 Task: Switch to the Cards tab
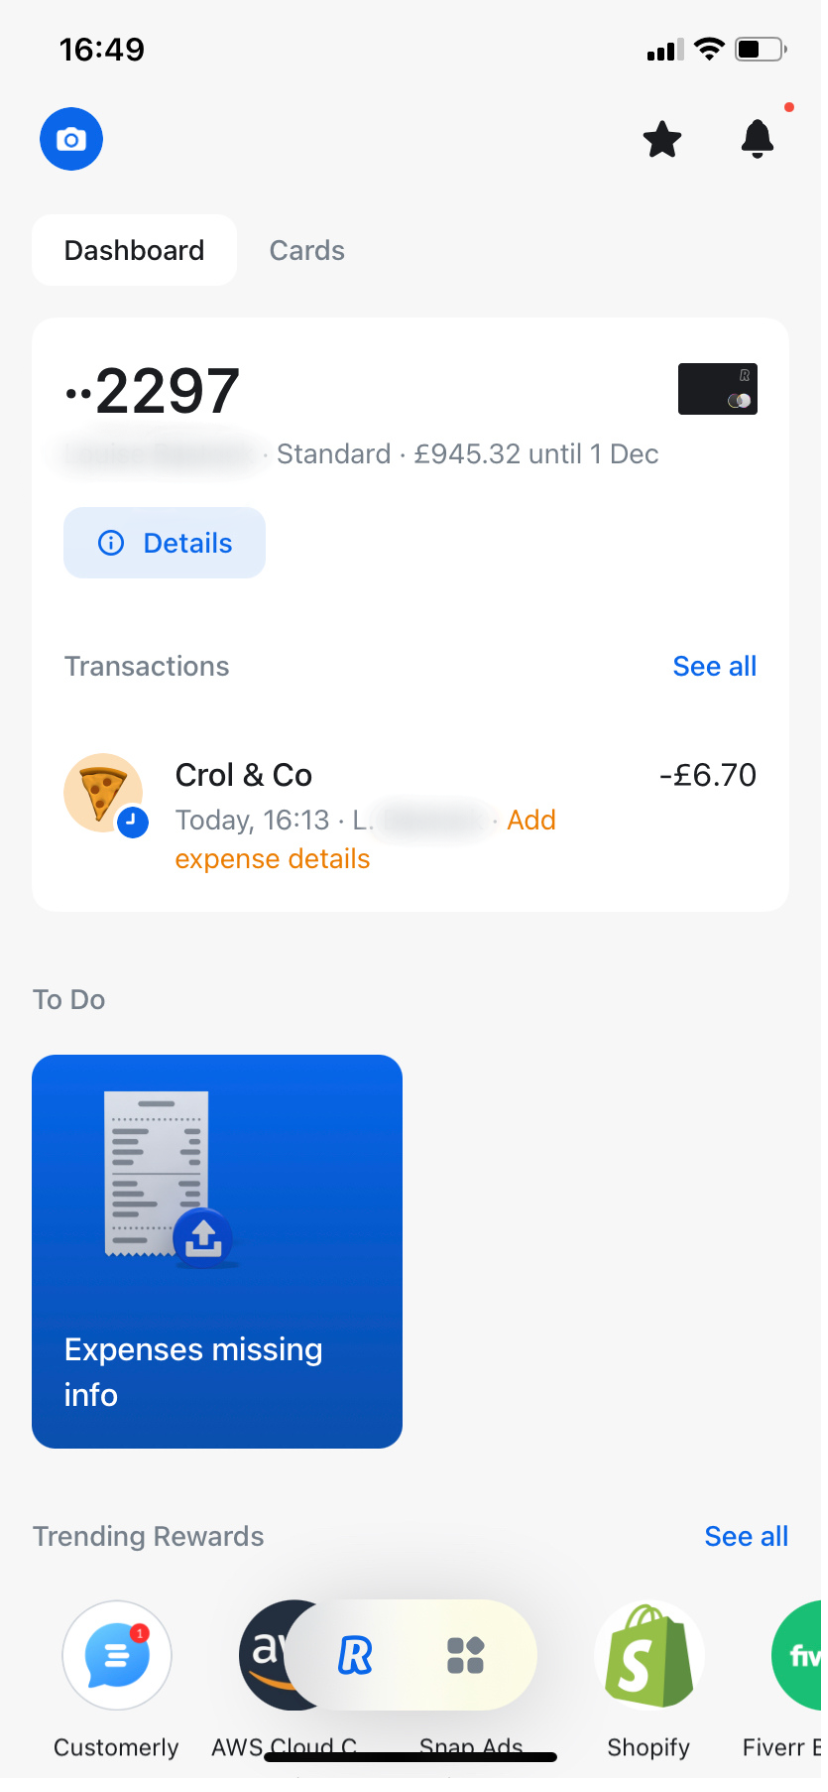309,252
